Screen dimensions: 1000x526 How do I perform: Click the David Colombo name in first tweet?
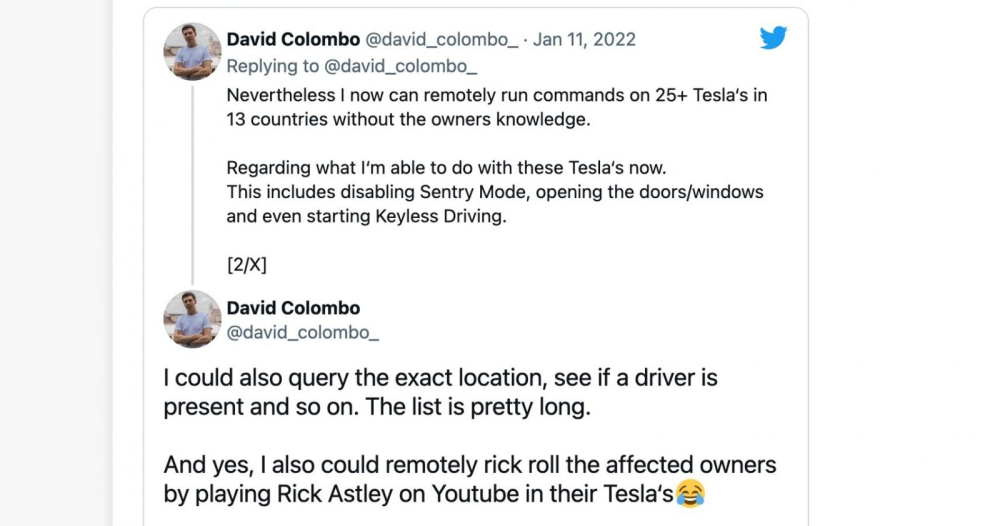293,40
